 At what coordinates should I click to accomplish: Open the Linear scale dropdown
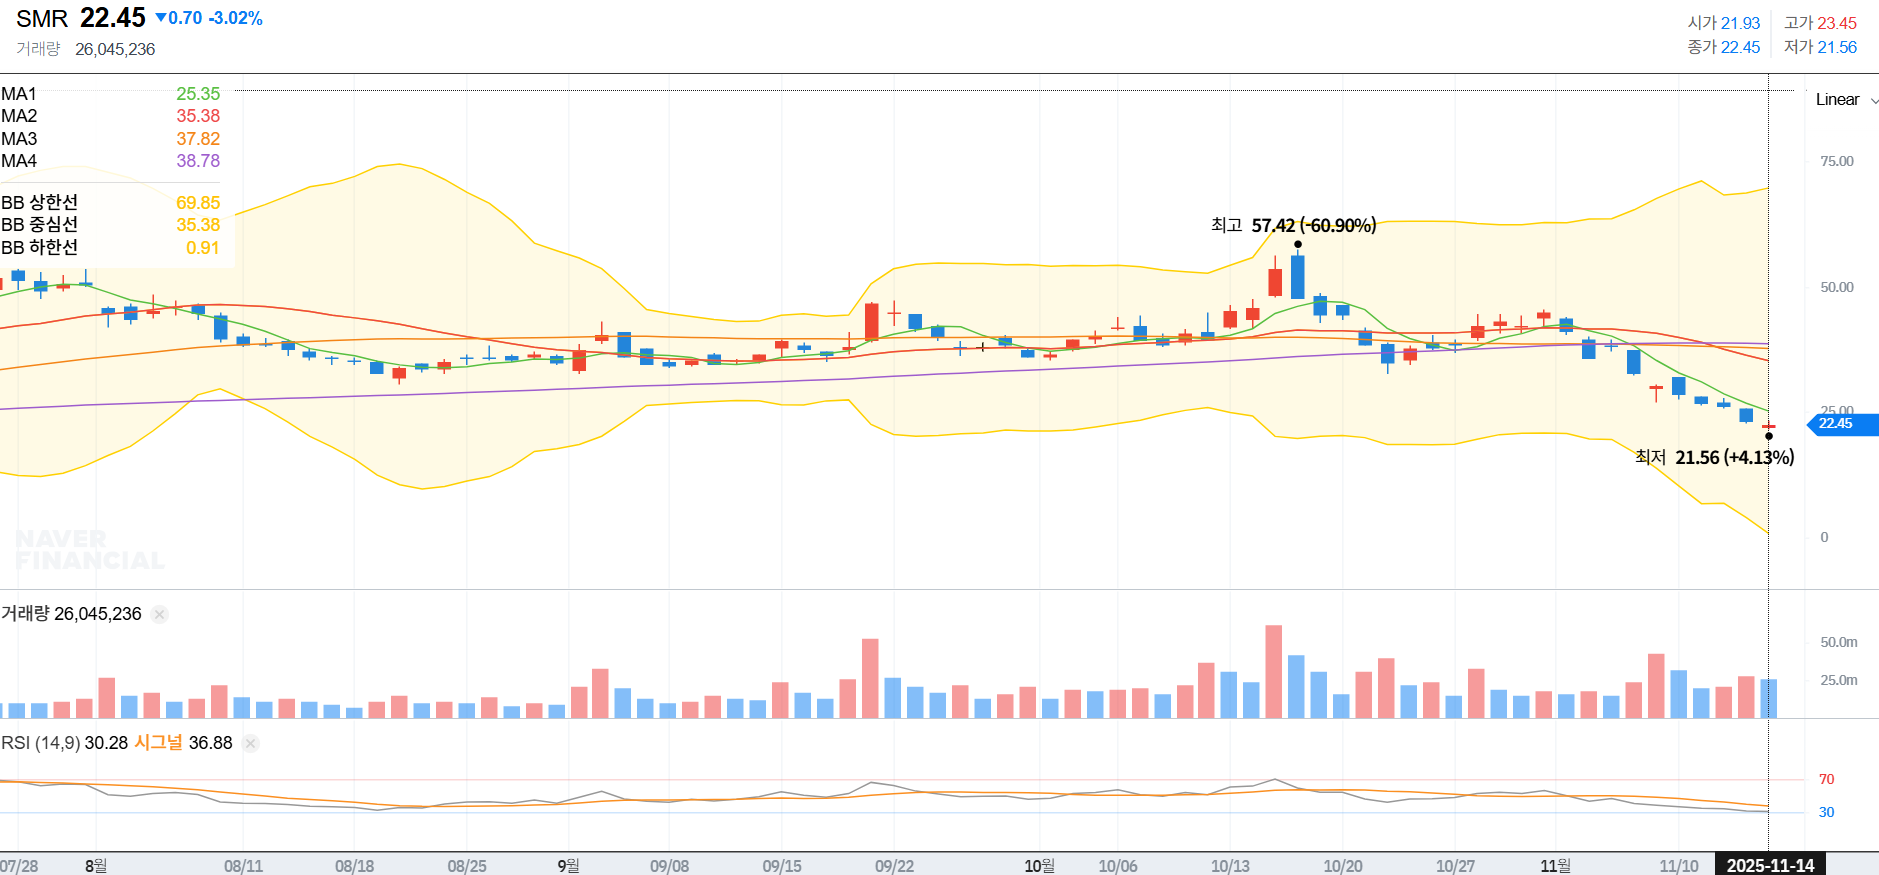(x=1846, y=99)
